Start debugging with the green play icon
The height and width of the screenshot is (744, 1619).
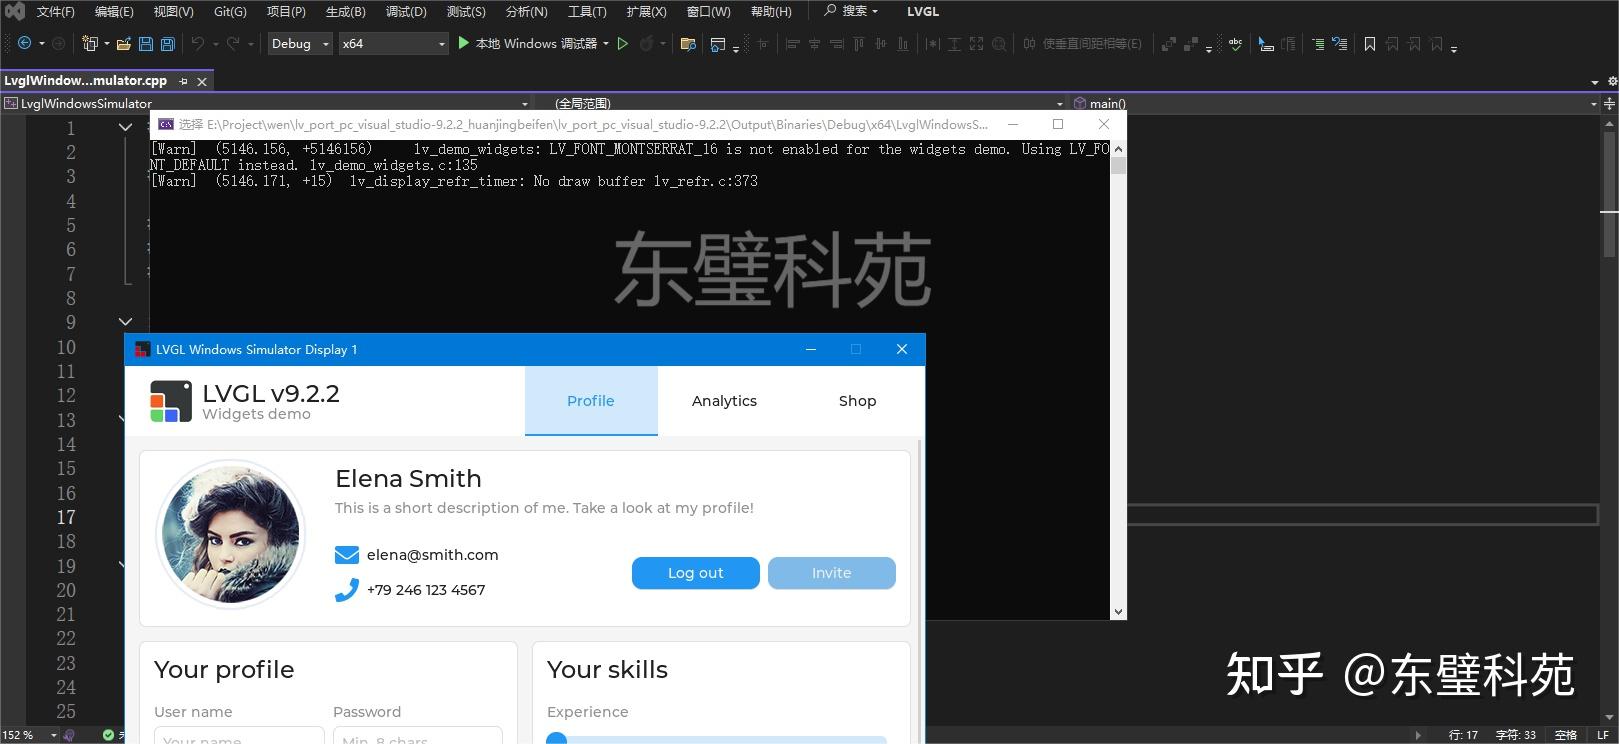[463, 43]
